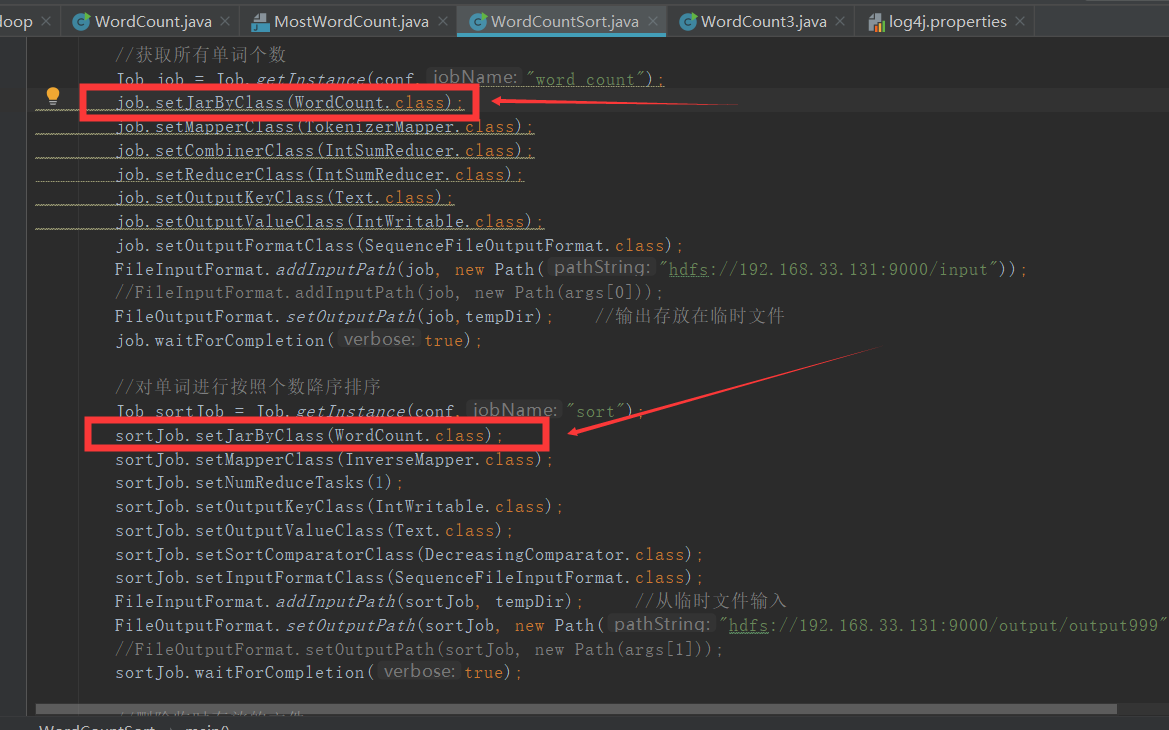Switch to the WordCount3.java tab

[x=763, y=22]
